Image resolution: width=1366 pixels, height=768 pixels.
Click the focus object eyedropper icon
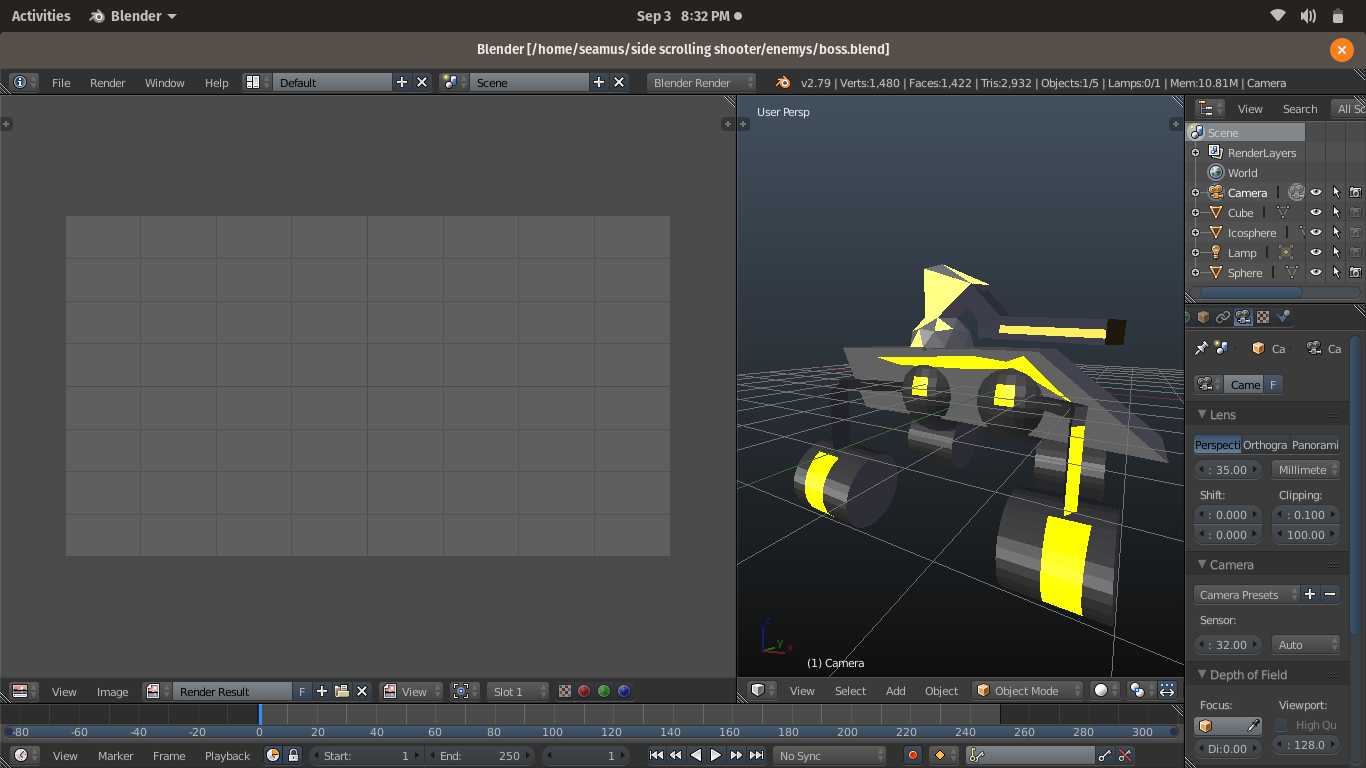coord(1253,726)
